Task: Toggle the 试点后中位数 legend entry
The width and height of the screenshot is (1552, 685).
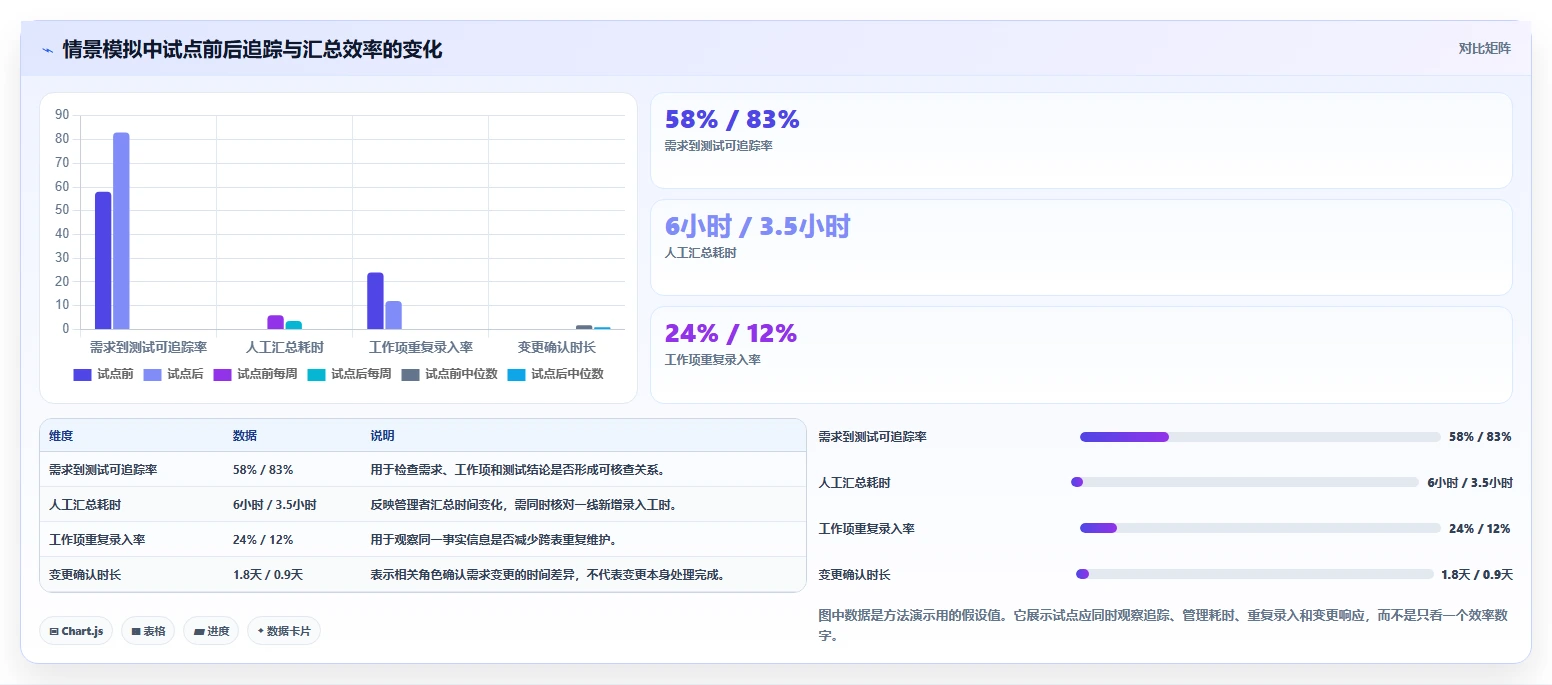Action: pos(555,374)
